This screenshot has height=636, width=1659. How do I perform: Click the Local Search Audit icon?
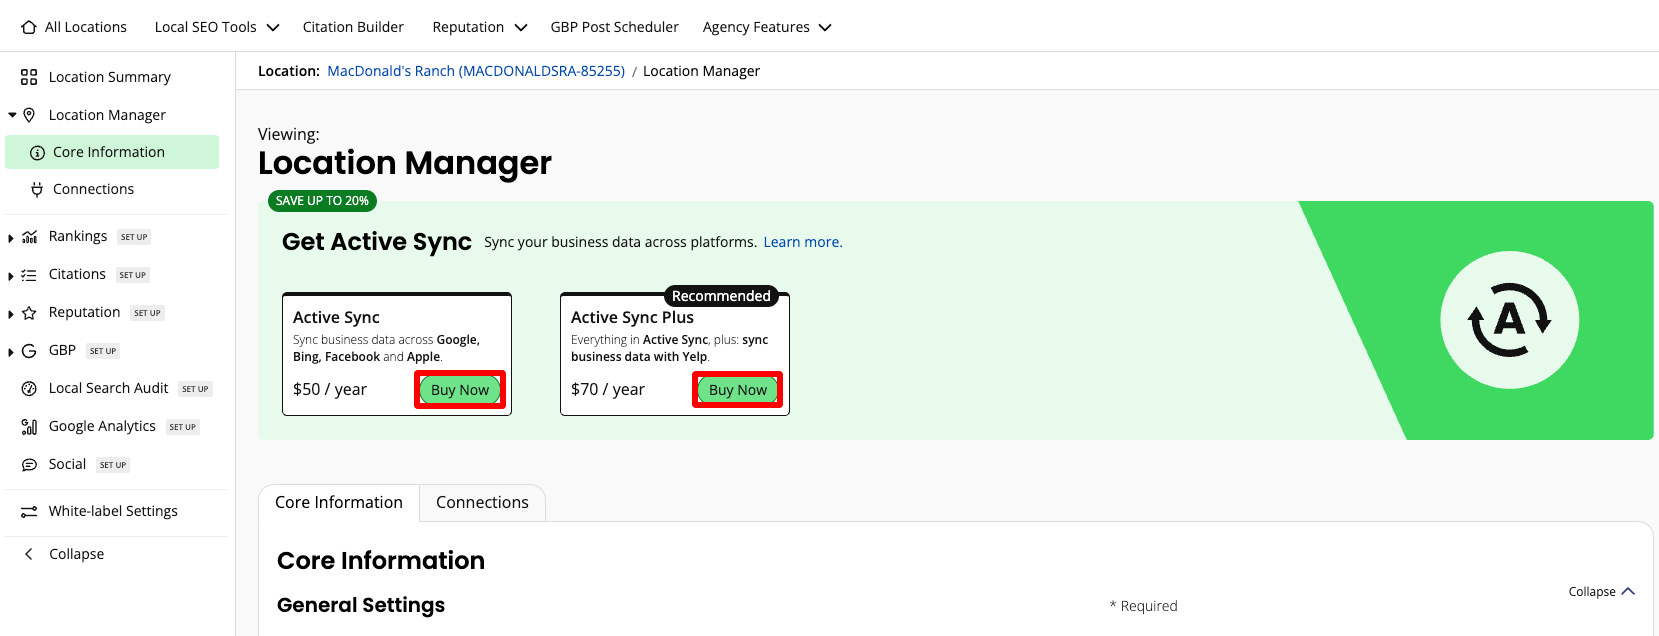tap(29, 389)
